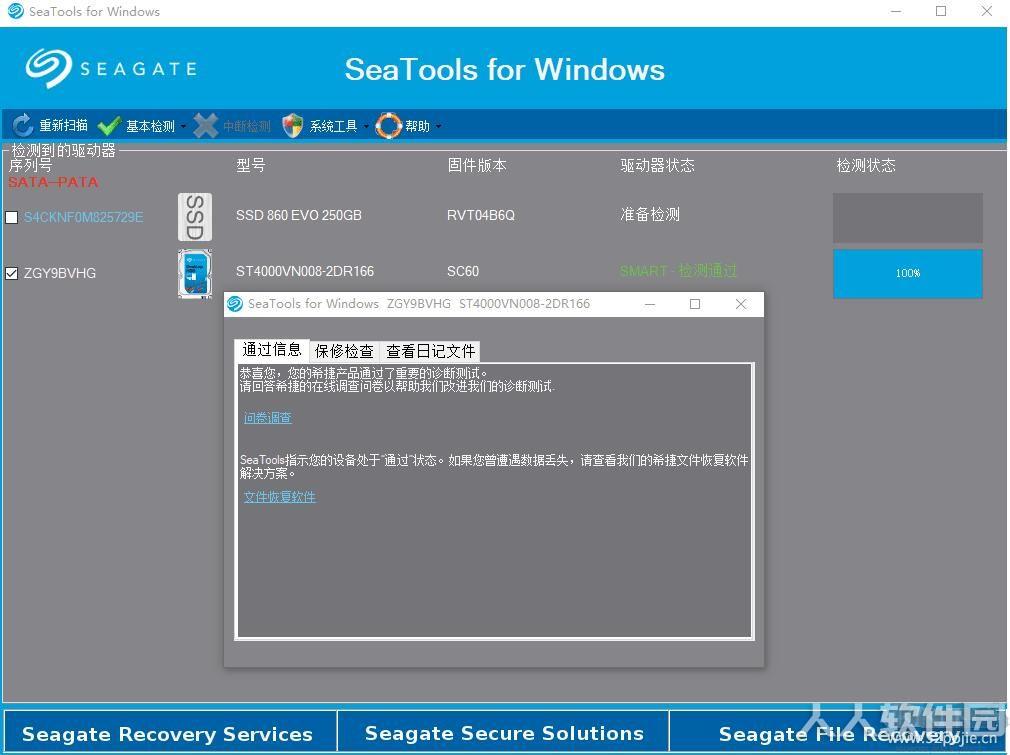Click the grey X abort test icon
This screenshot has height=755, width=1010.
point(205,126)
